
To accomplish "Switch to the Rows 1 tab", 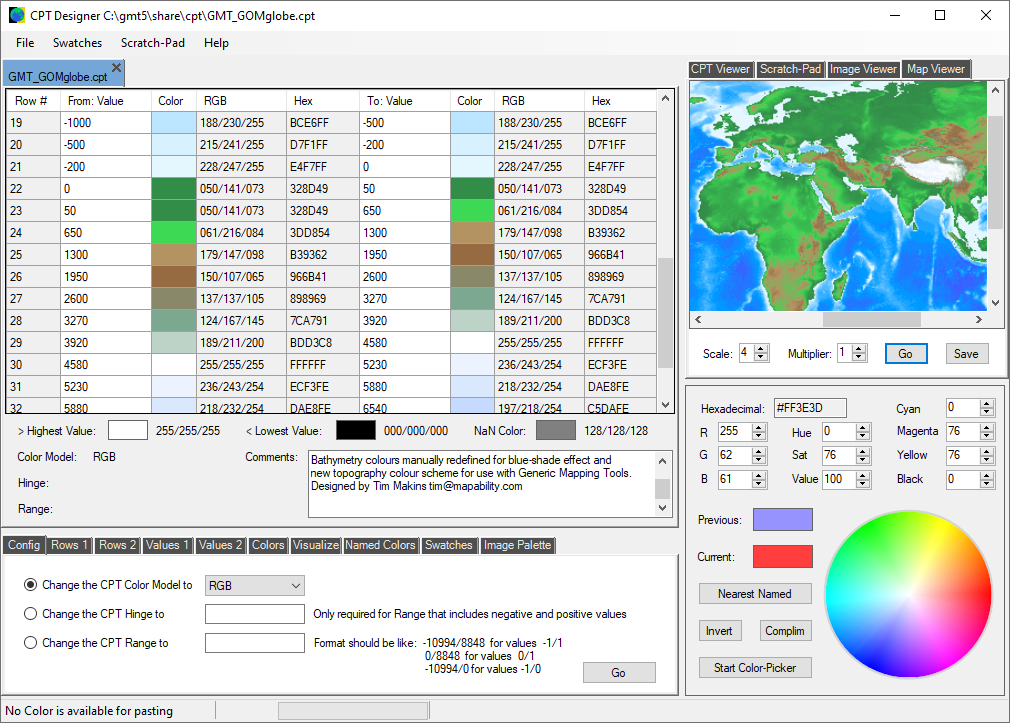I will coord(69,545).
